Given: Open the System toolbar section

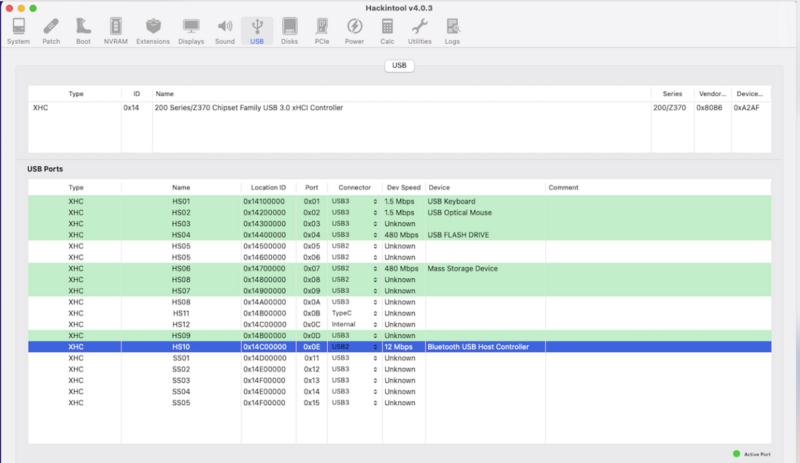Looking at the screenshot, I should [x=18, y=30].
